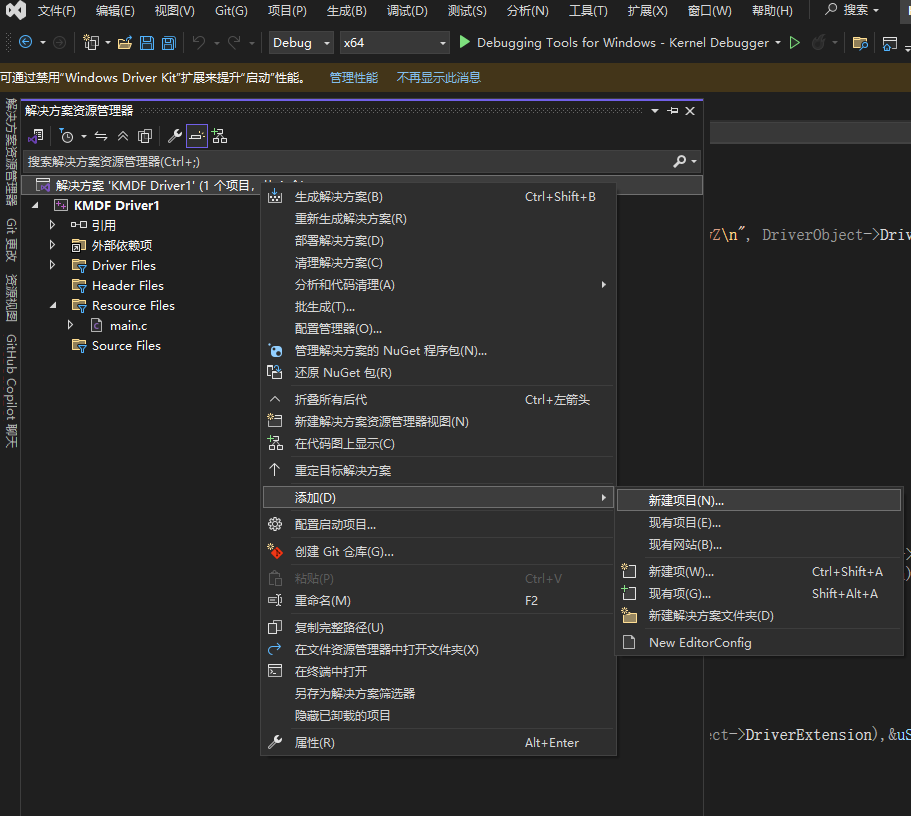Image resolution: width=911 pixels, height=816 pixels.
Task: Open 分析和代码清理(A) submenu
Action: [439, 285]
